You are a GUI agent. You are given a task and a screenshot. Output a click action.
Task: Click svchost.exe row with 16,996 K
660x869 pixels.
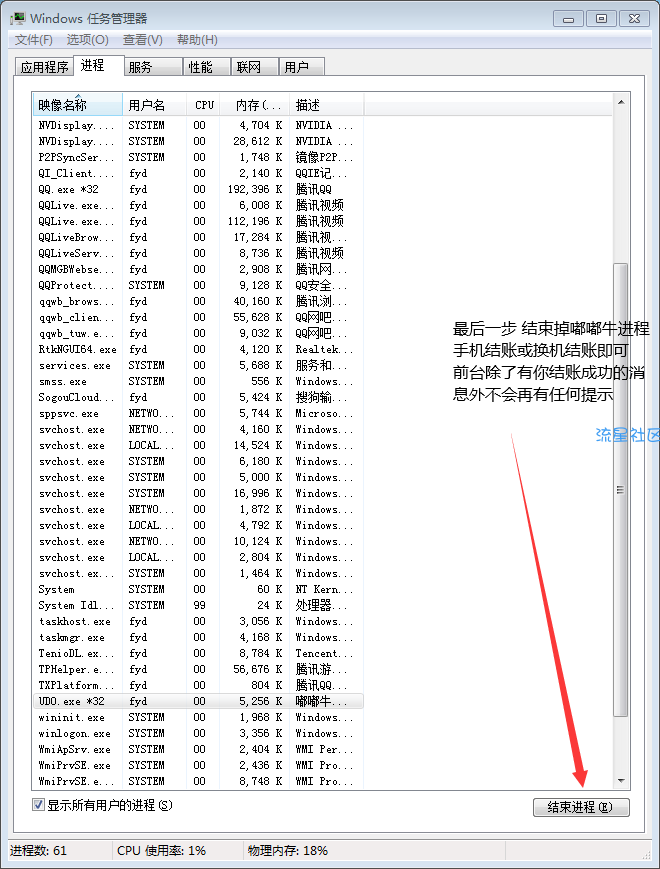click(198, 493)
